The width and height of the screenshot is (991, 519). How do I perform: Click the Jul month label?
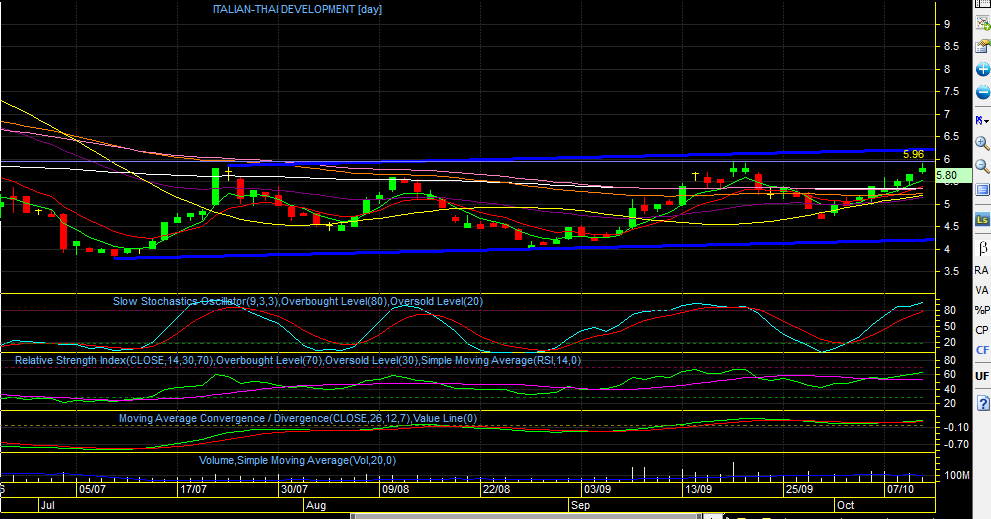[x=48, y=505]
